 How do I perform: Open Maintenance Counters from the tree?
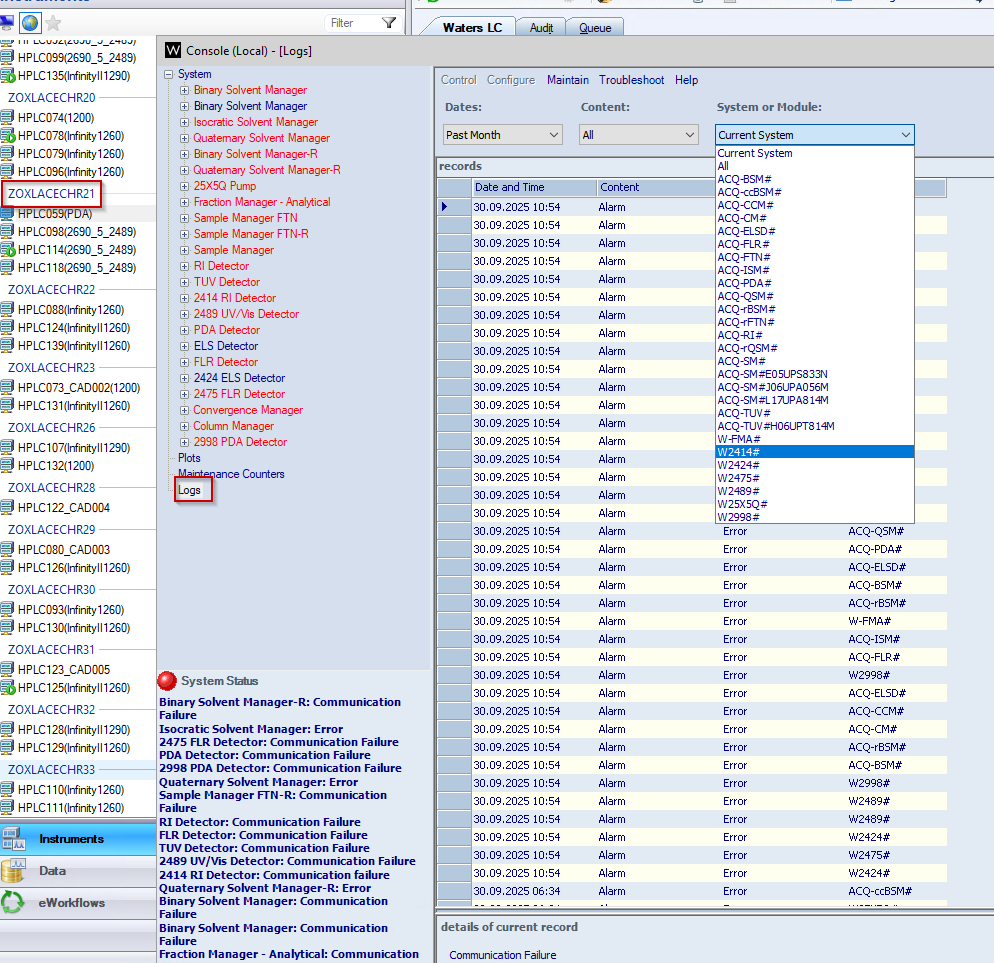coord(231,473)
